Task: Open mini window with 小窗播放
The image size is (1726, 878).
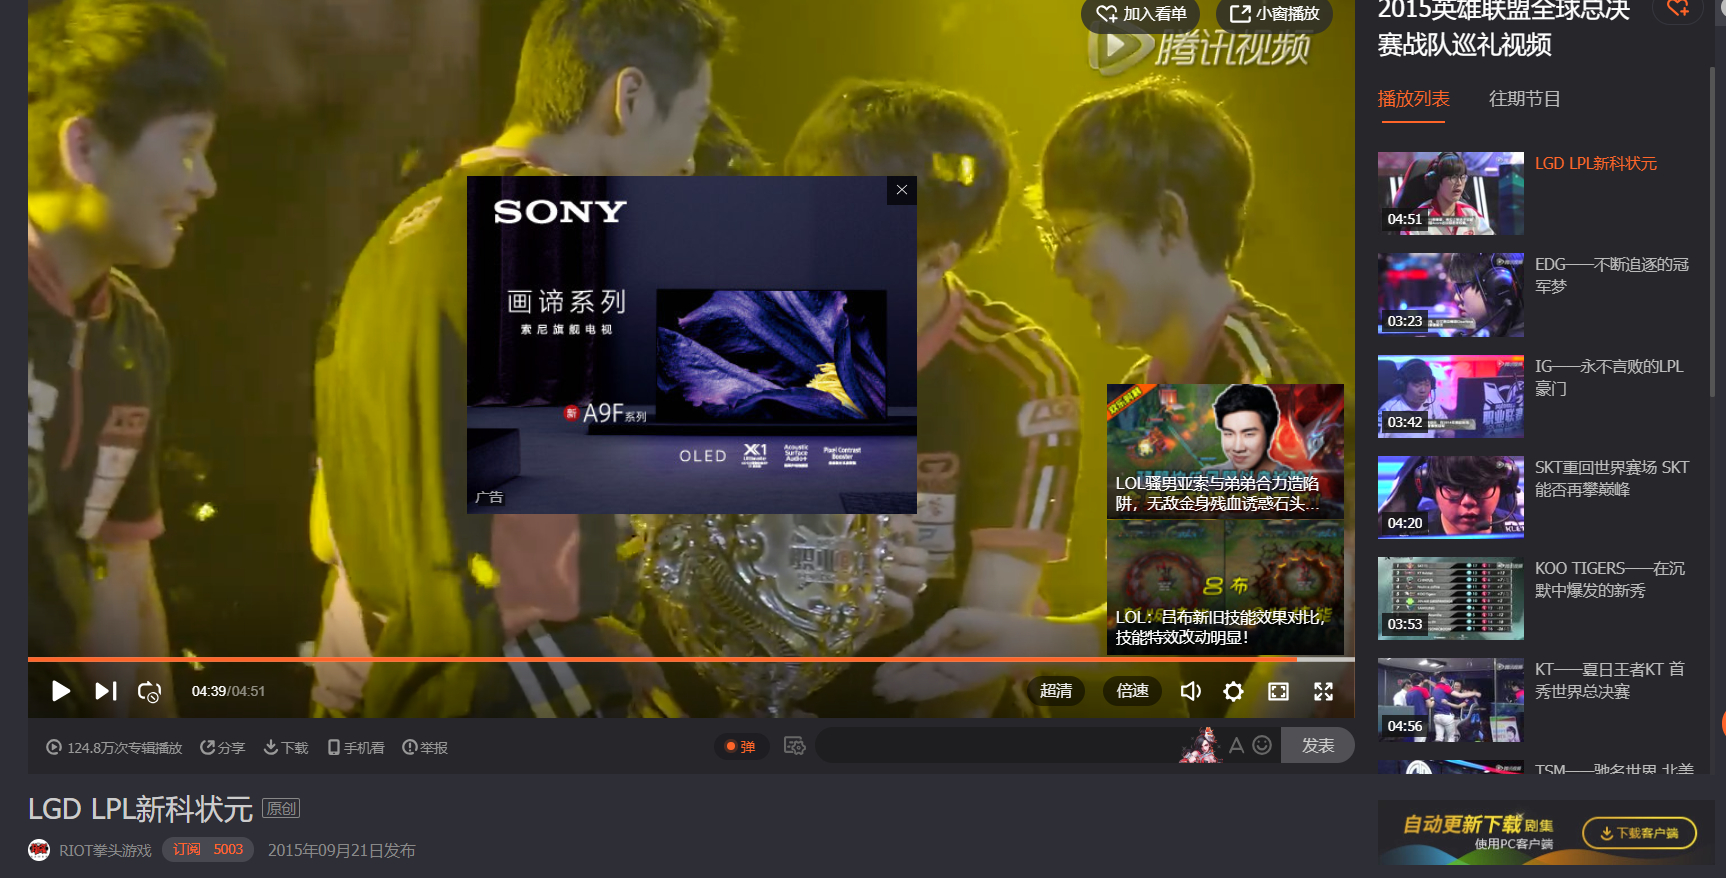Action: 1275,14
